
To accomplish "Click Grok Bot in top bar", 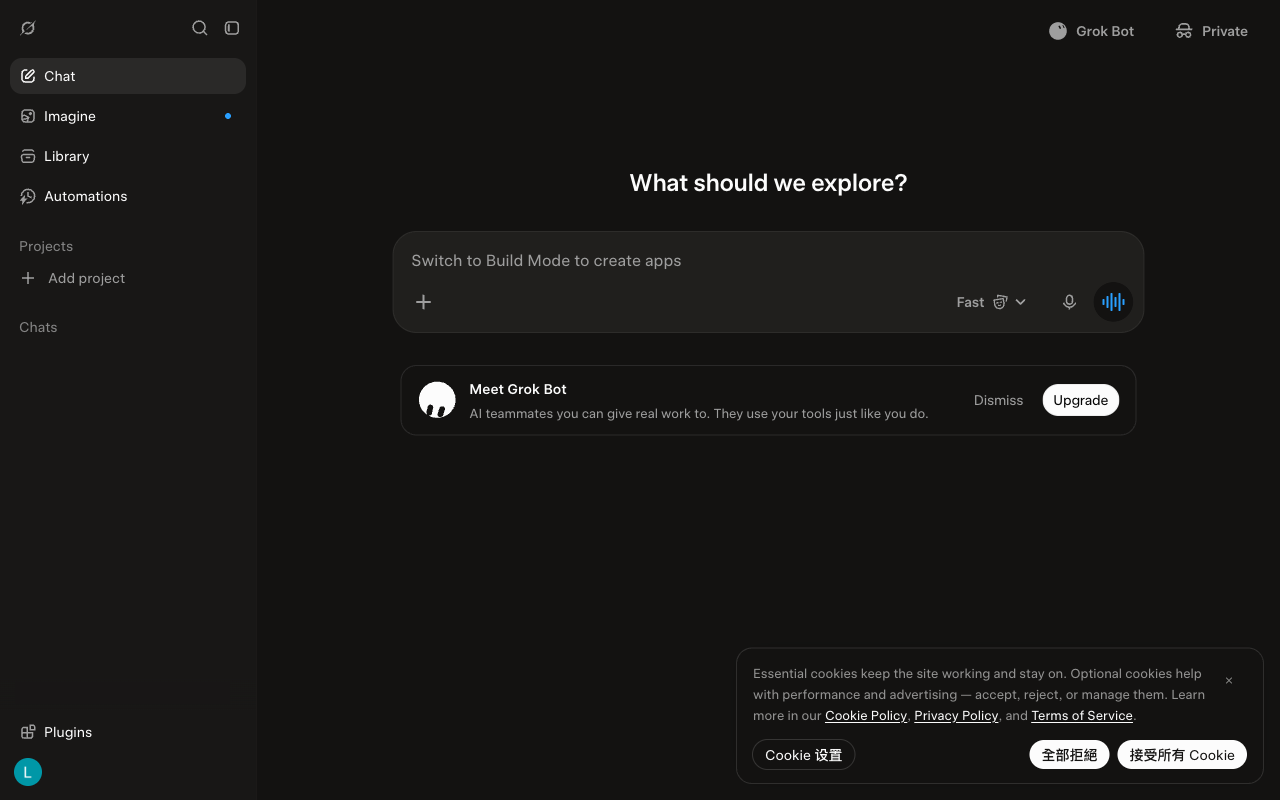I will point(1091,31).
